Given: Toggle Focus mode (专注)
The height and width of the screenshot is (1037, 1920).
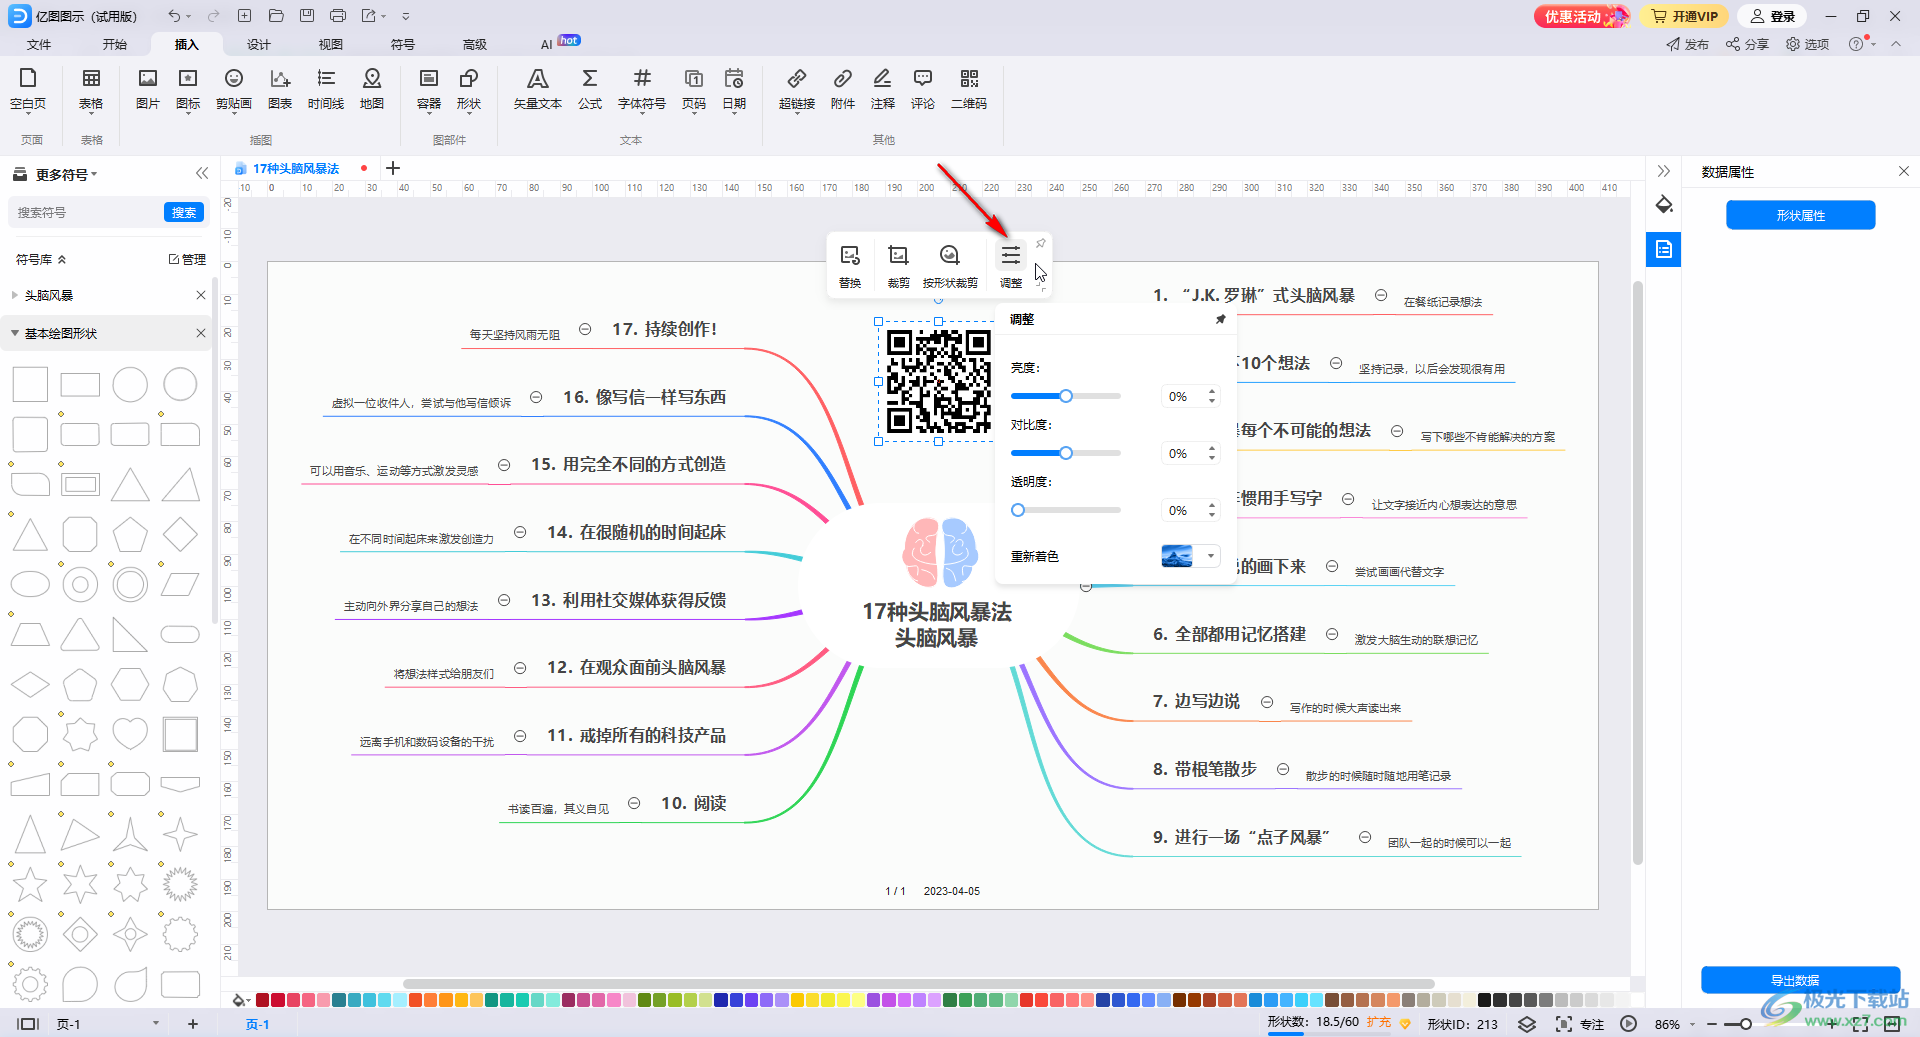Looking at the screenshot, I should coord(1580,1024).
